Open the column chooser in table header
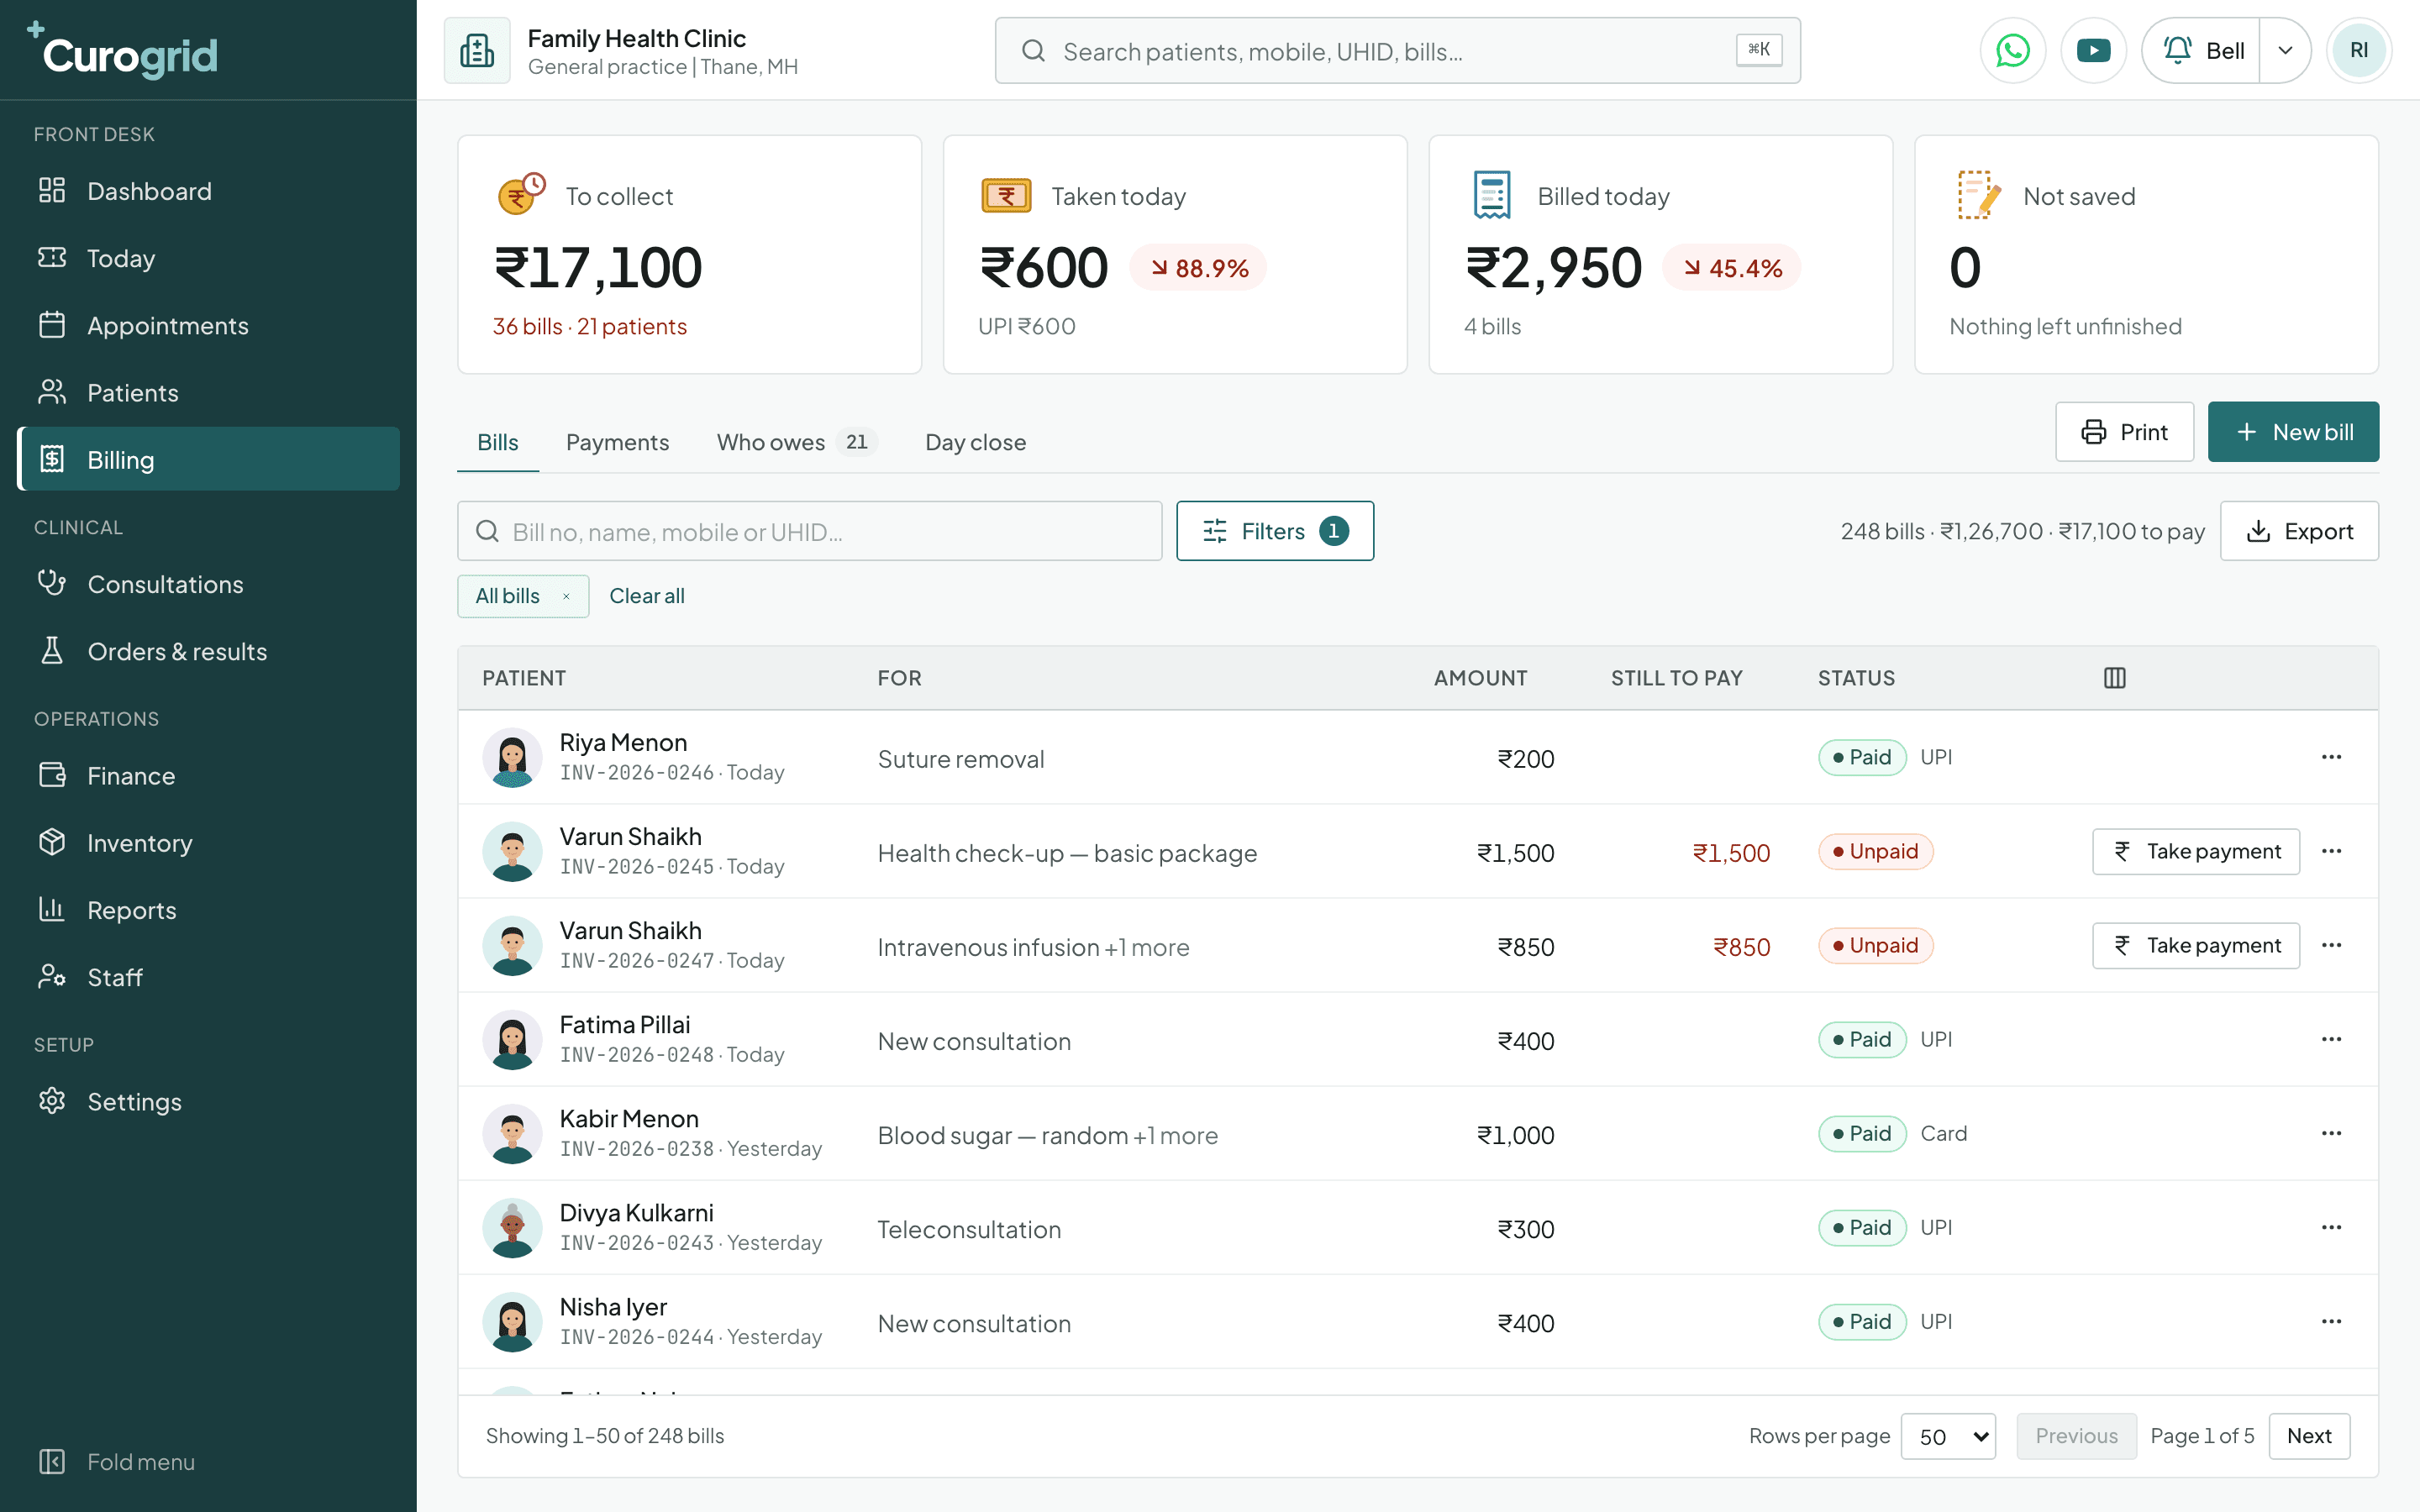Screen dimensions: 2420x1512 tap(2114, 678)
